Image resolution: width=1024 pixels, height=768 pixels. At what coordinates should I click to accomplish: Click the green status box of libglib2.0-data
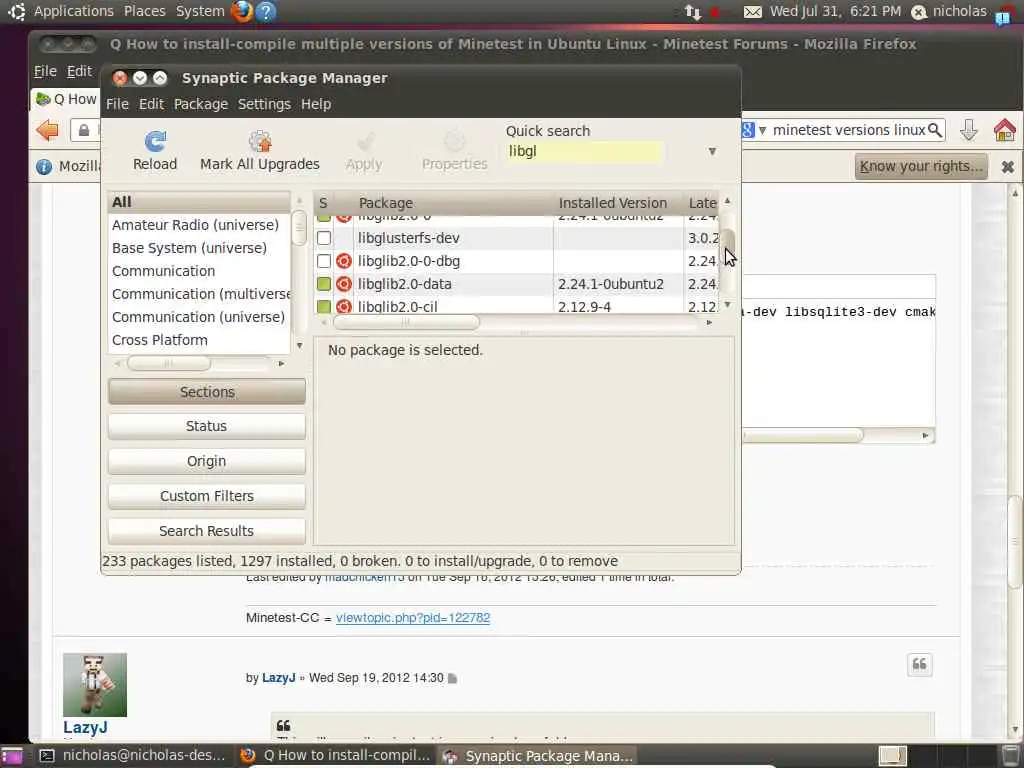[324, 284]
